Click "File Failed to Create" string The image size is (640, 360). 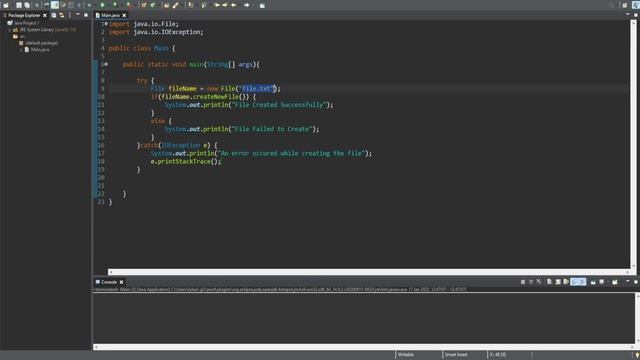click(x=273, y=129)
